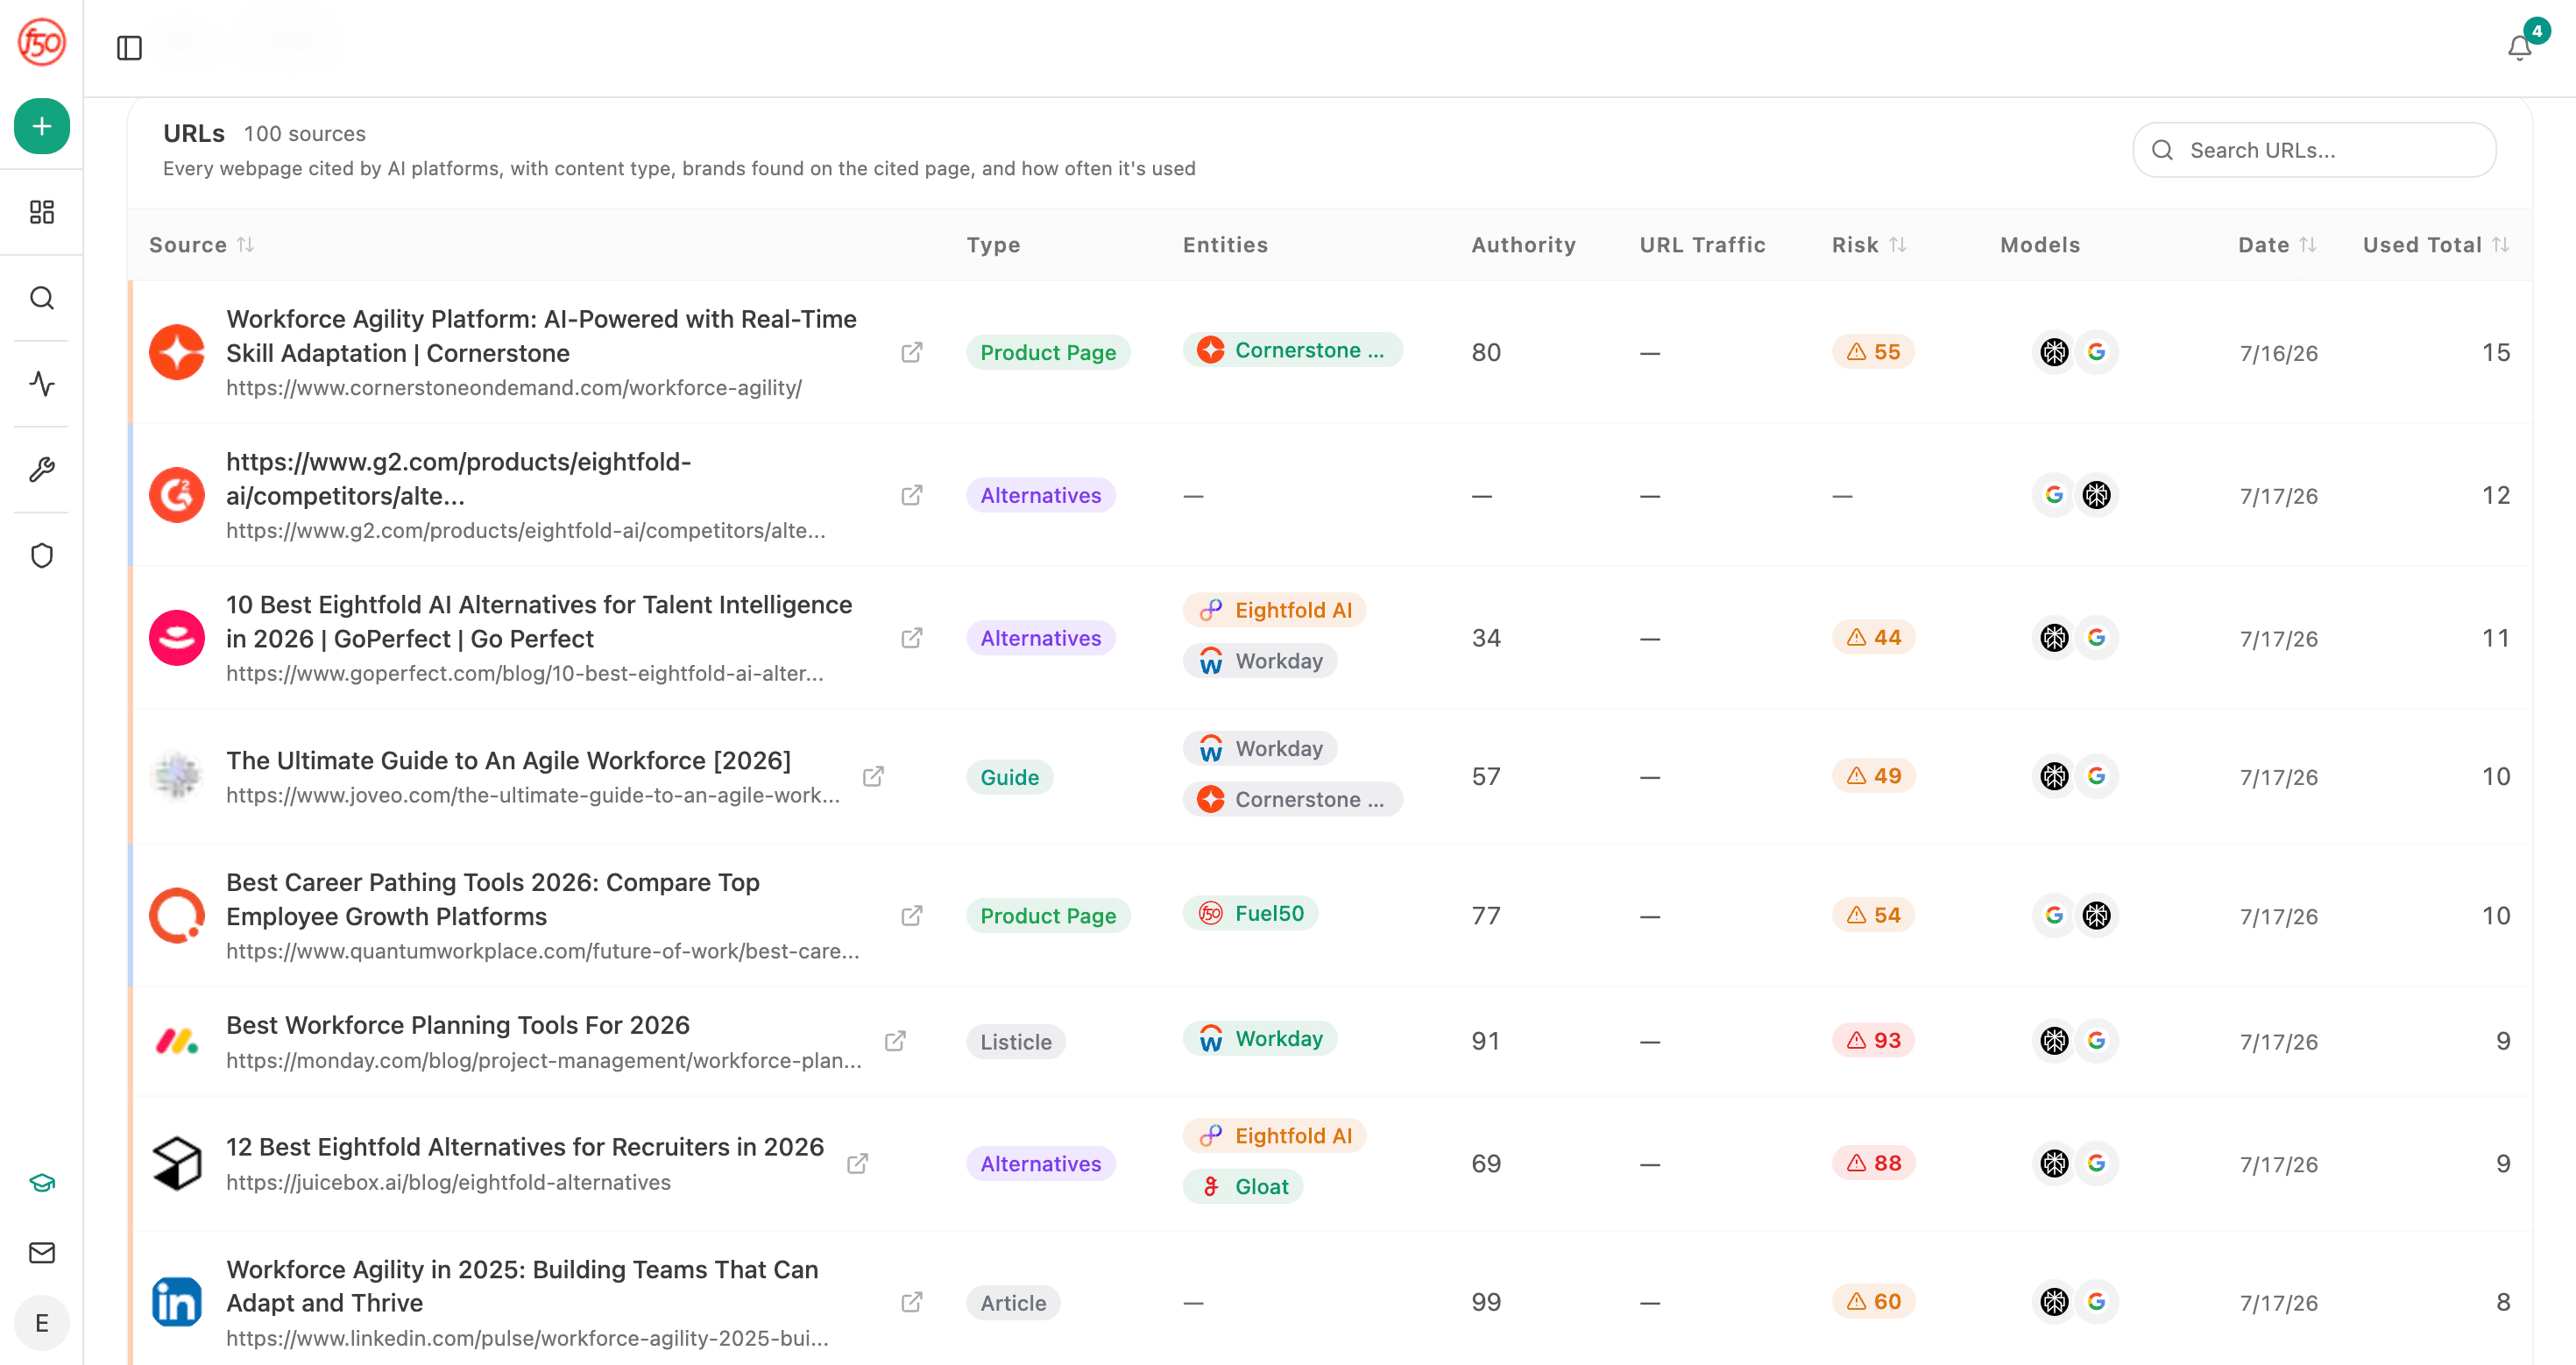Open The Ultimate Guide to An Agile Workforce
Image resolution: width=2576 pixels, height=1365 pixels.
[508, 761]
